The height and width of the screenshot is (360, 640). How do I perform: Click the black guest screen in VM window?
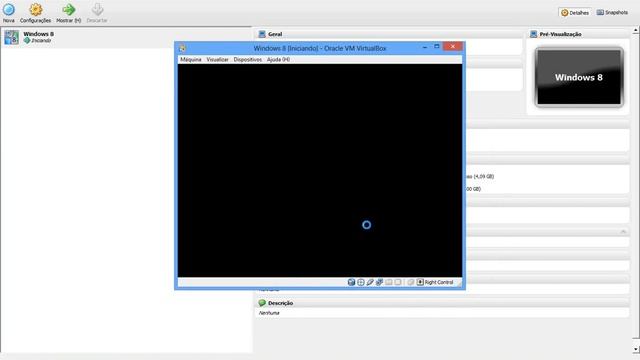320,170
